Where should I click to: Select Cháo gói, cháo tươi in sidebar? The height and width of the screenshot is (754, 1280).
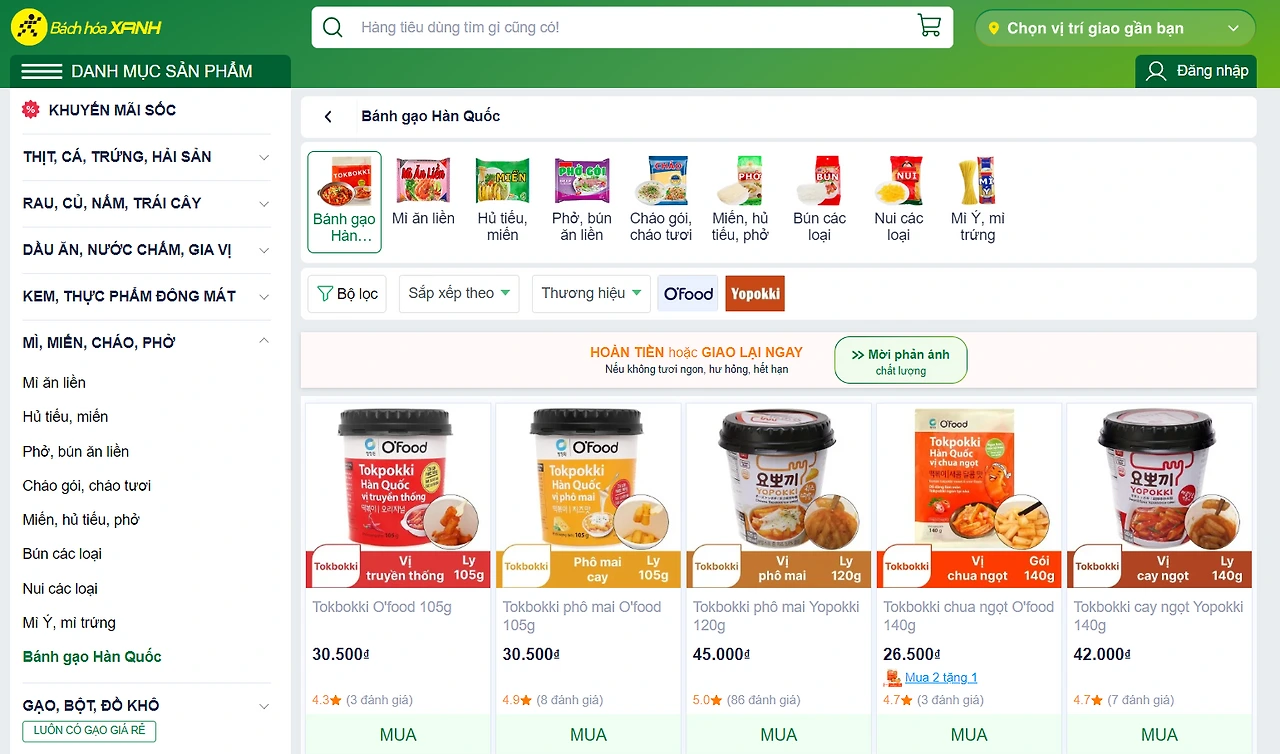tap(87, 486)
